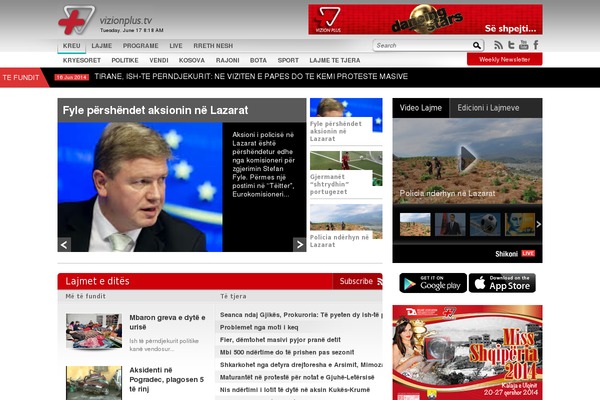
Task: Go to KRYESORET subsection
Action: pos(82,60)
